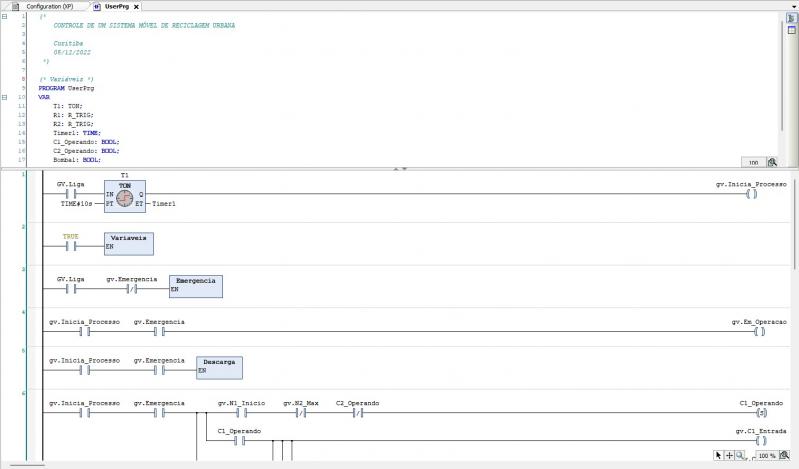Screen dimensions: 799x469
Task: Click the ladder zoom percentage box
Action: point(765,455)
